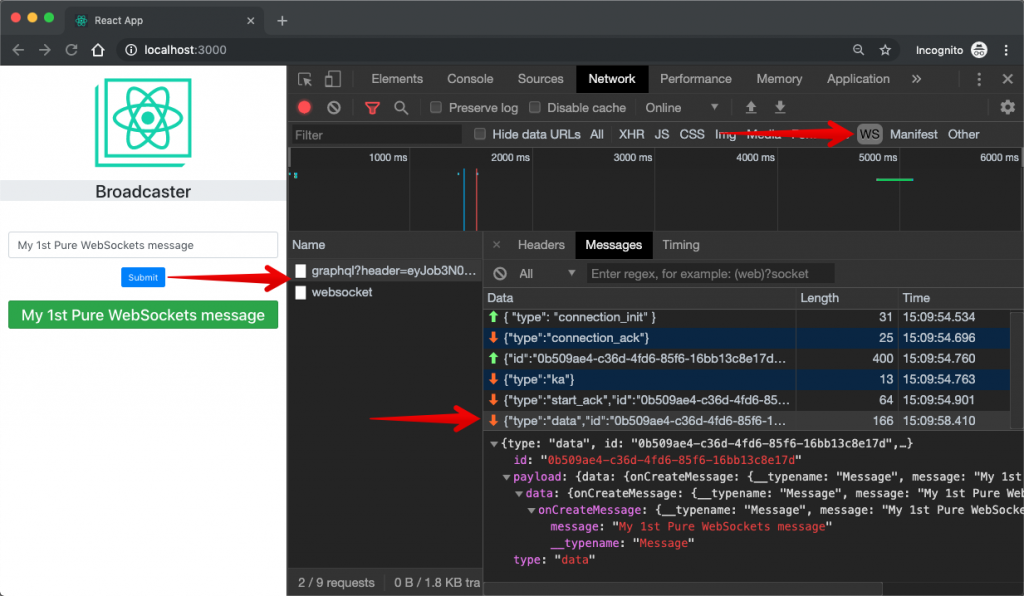Click the import HAR upload arrow icon

pyautogui.click(x=751, y=108)
